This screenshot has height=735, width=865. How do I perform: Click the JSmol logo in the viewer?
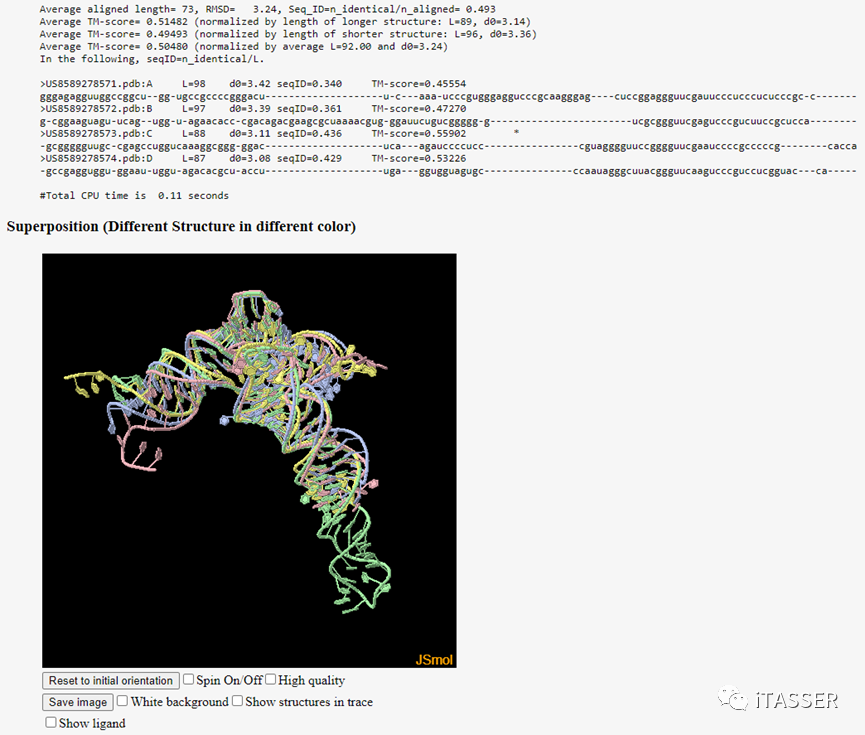point(434,659)
